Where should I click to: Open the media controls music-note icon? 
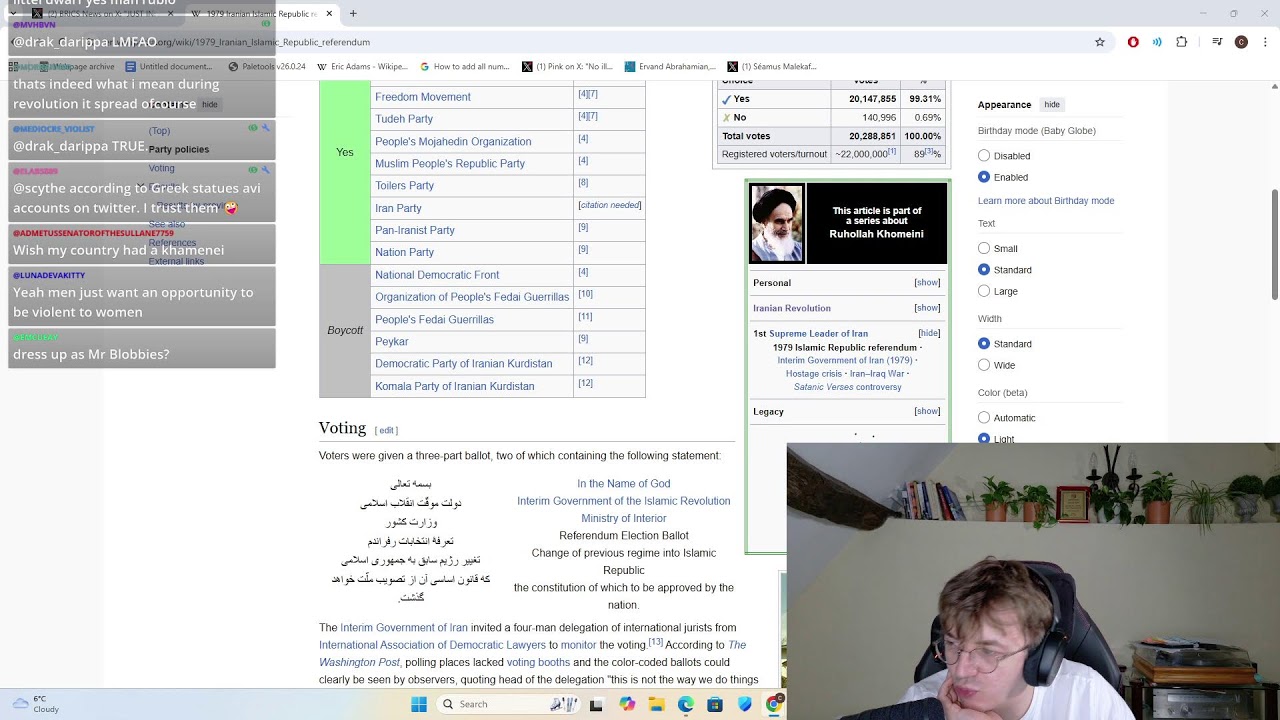pos(1217,42)
